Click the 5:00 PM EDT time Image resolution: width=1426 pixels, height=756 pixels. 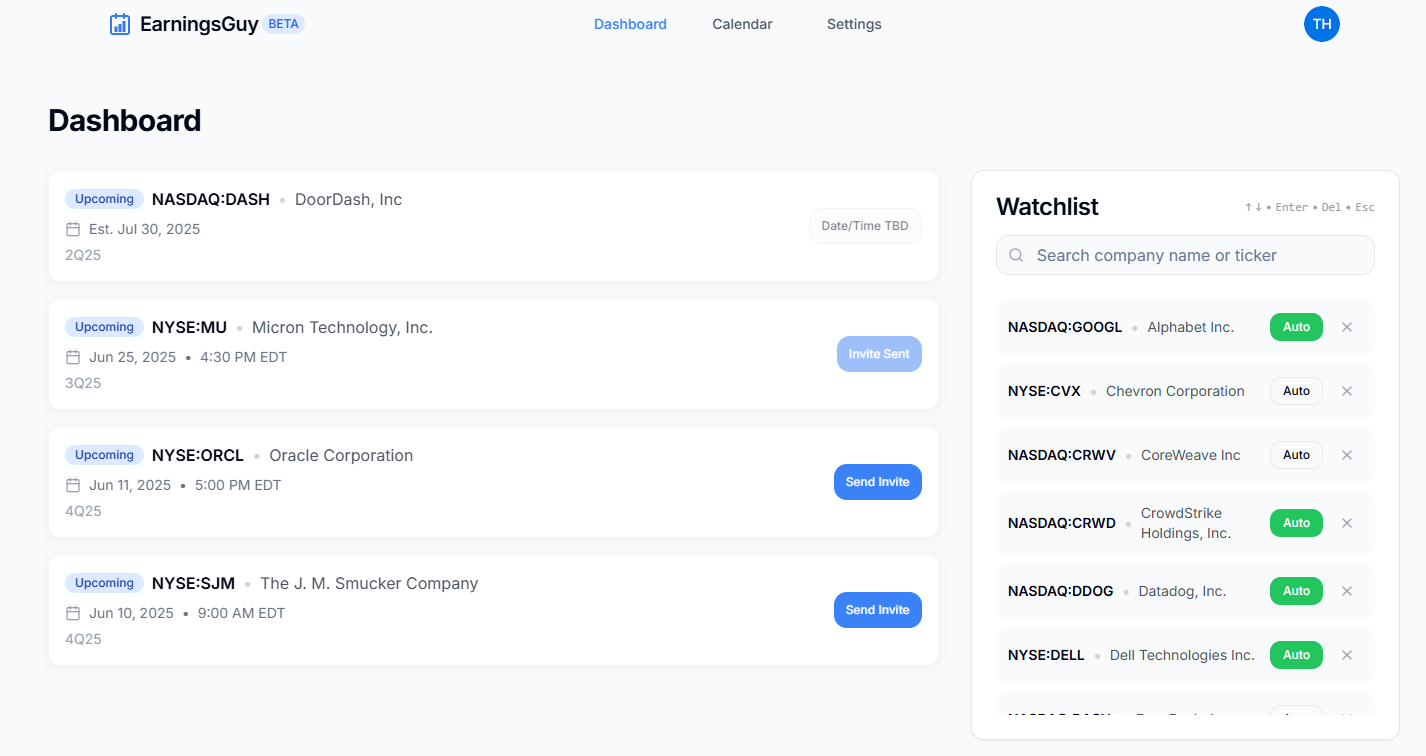pos(239,485)
